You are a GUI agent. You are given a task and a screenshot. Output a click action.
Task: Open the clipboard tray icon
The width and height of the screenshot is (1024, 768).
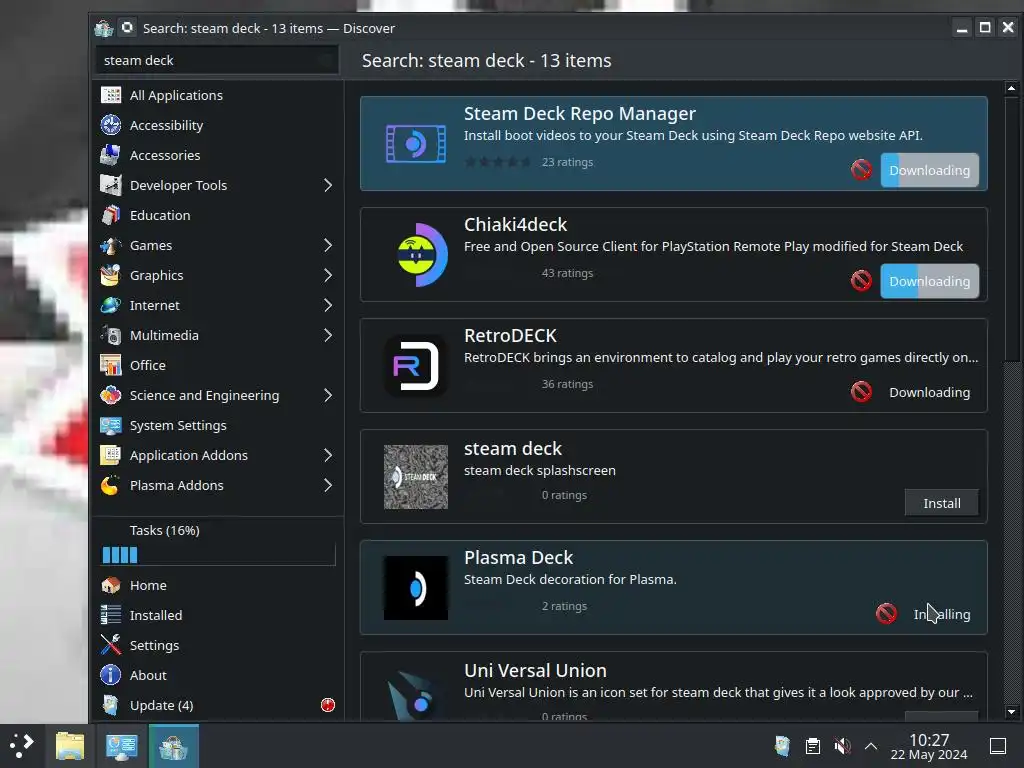[x=813, y=746]
